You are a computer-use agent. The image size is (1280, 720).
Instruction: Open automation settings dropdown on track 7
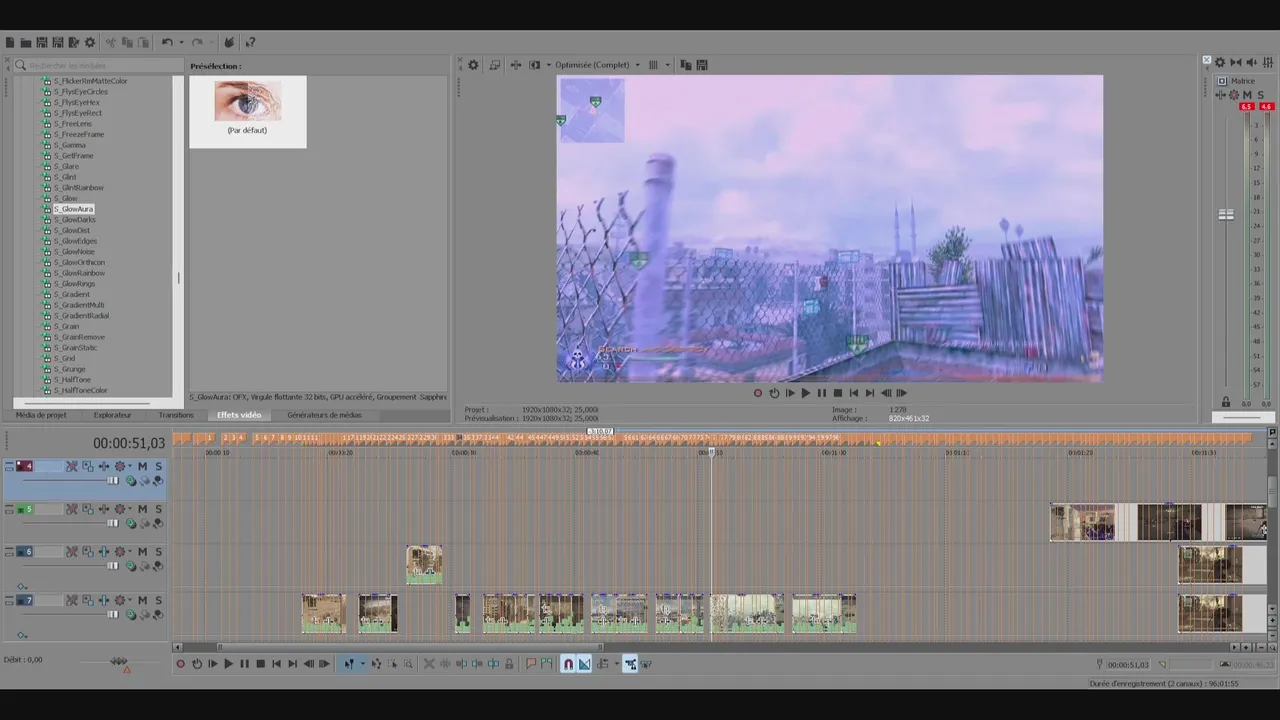(x=130, y=600)
